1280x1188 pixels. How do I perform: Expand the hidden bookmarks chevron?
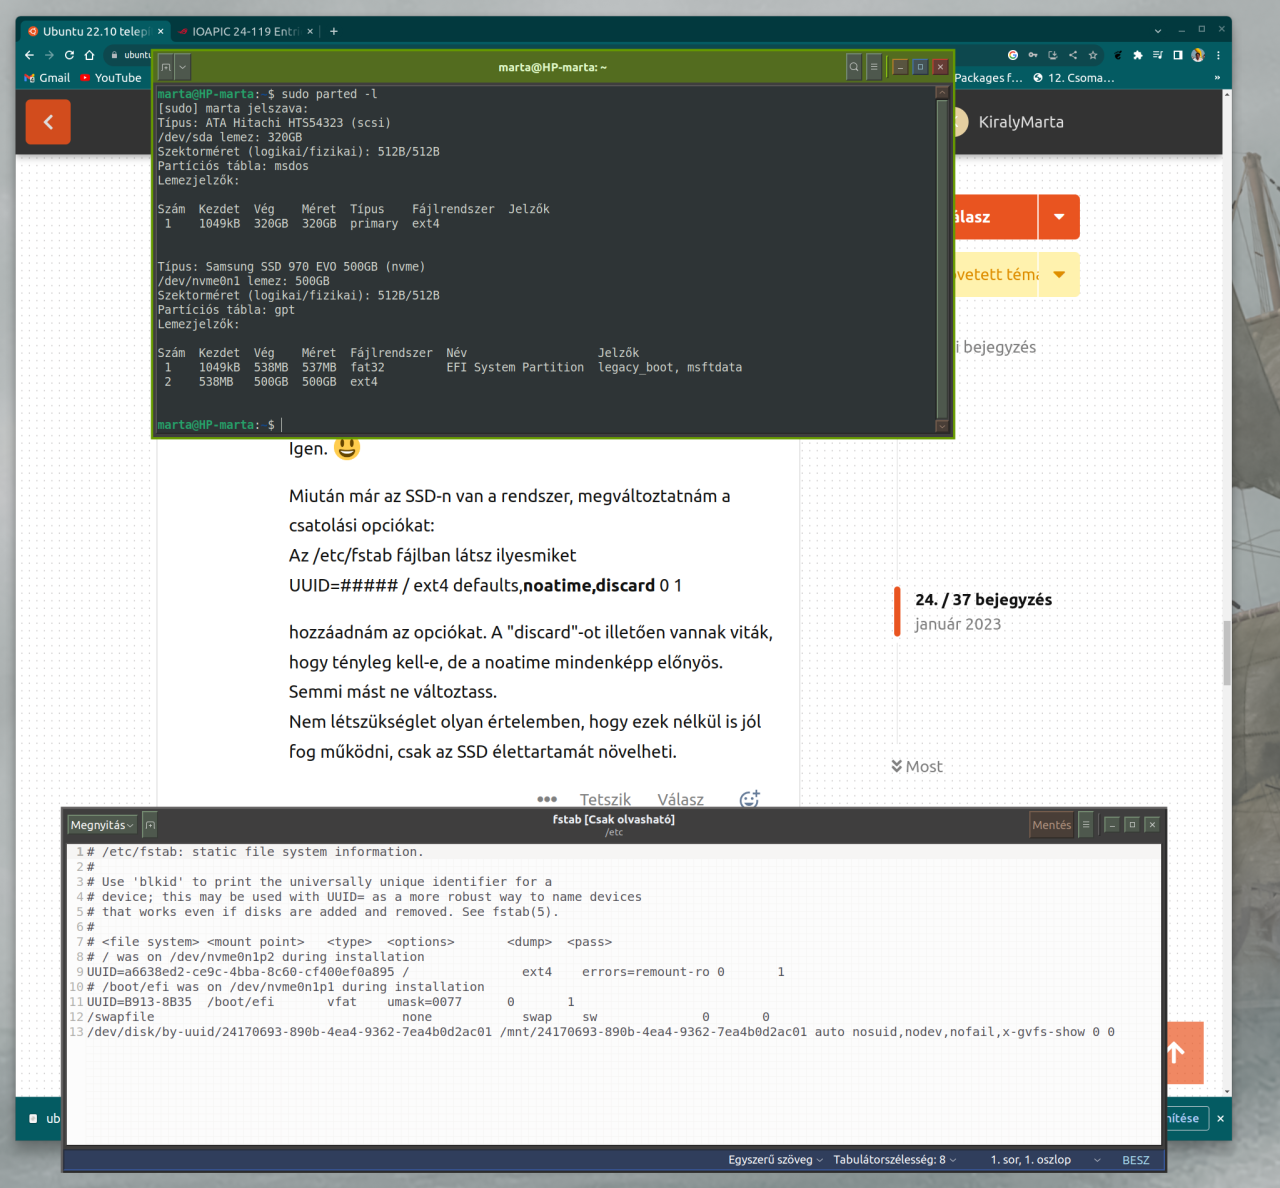coord(1217,78)
